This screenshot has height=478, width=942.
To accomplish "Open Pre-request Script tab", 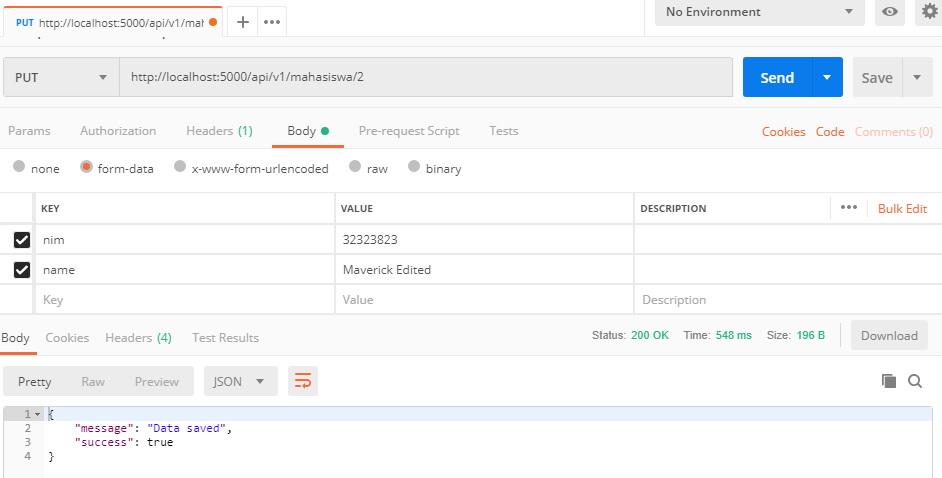I will (409, 131).
